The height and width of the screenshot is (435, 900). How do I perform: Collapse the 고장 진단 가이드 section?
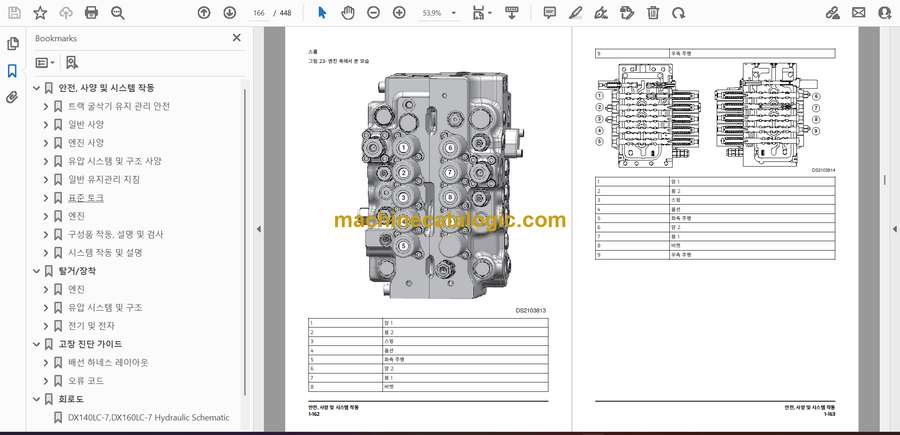36,344
